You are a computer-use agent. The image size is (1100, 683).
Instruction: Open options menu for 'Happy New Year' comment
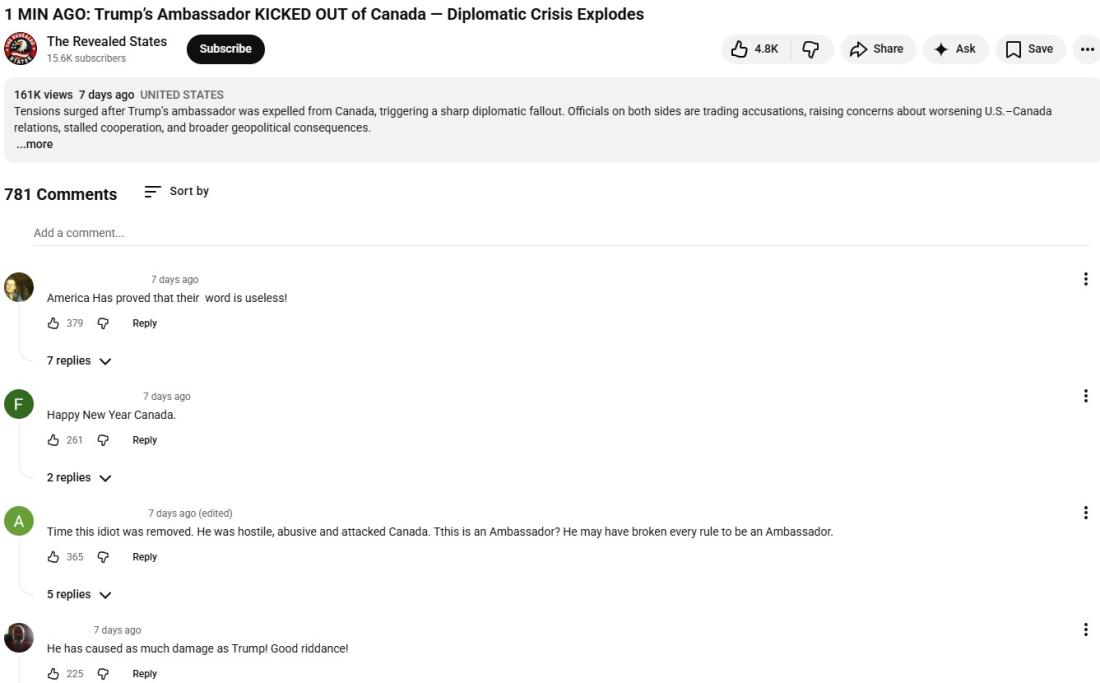(1085, 396)
